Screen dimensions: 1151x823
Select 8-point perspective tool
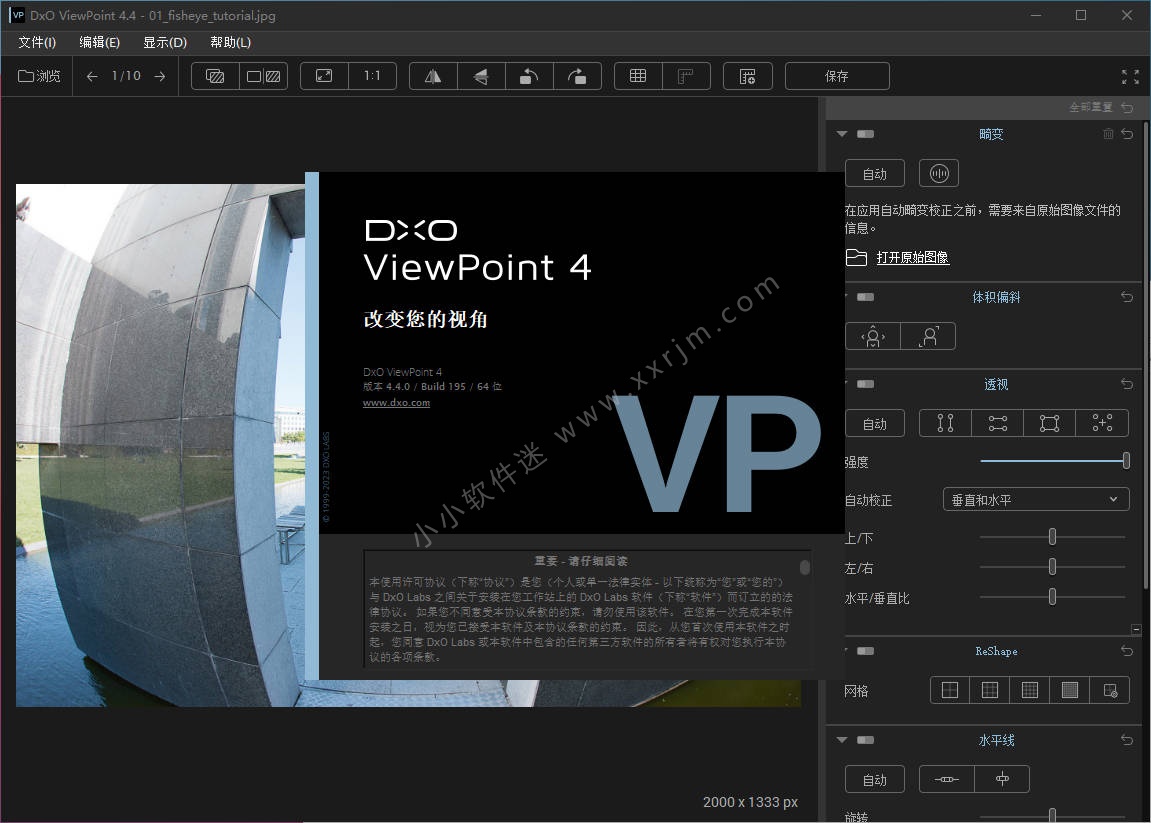pyautogui.click(x=1102, y=423)
